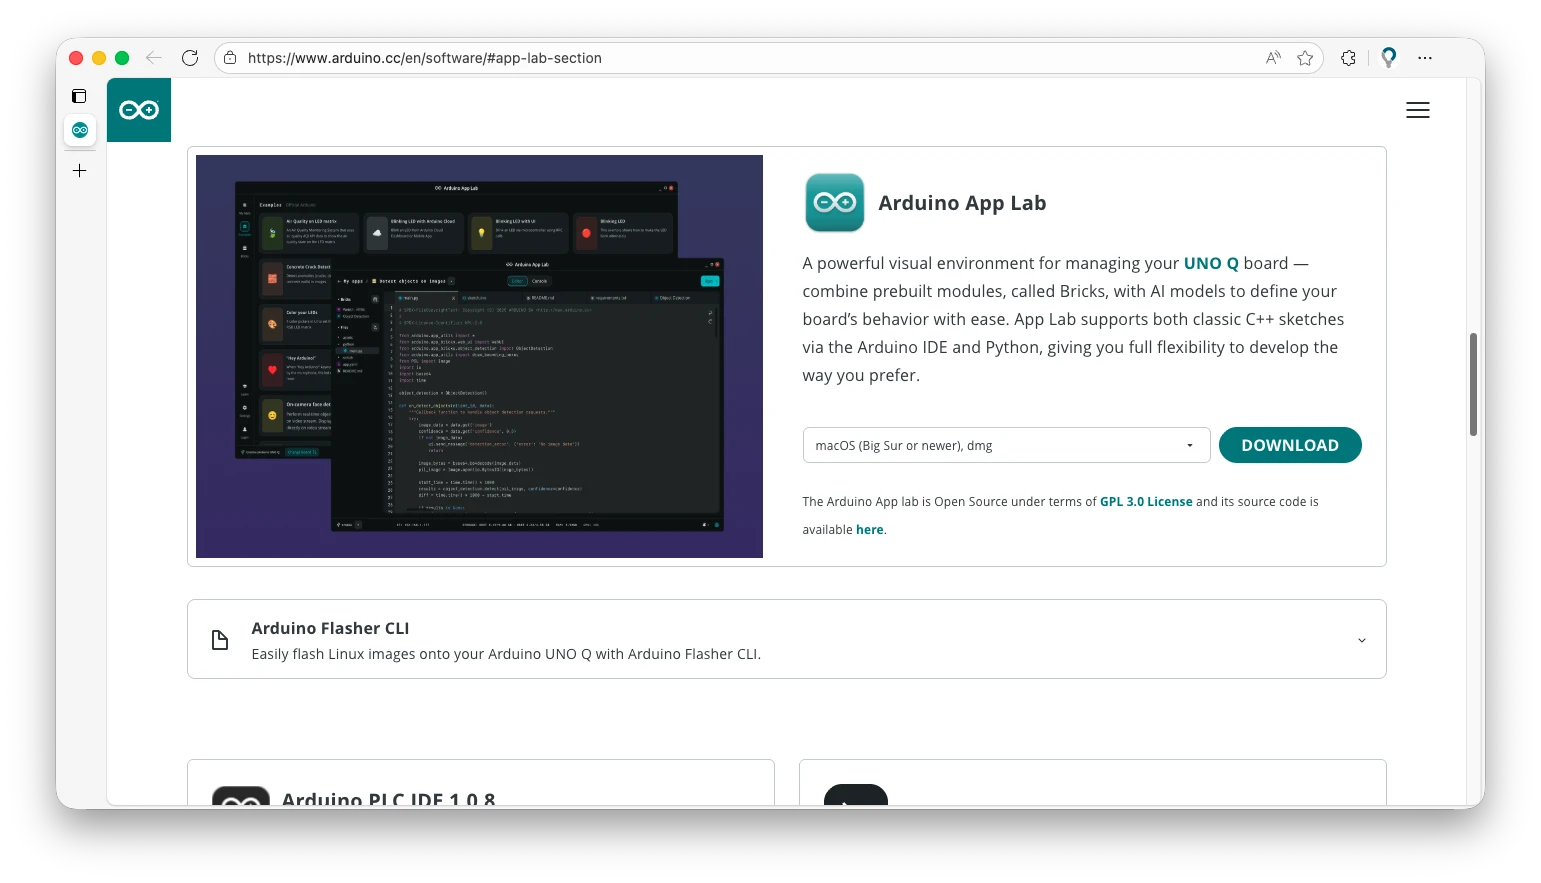This screenshot has height=883, width=1541.
Task: Click the location pin icon in the toolbar
Action: tap(1389, 57)
